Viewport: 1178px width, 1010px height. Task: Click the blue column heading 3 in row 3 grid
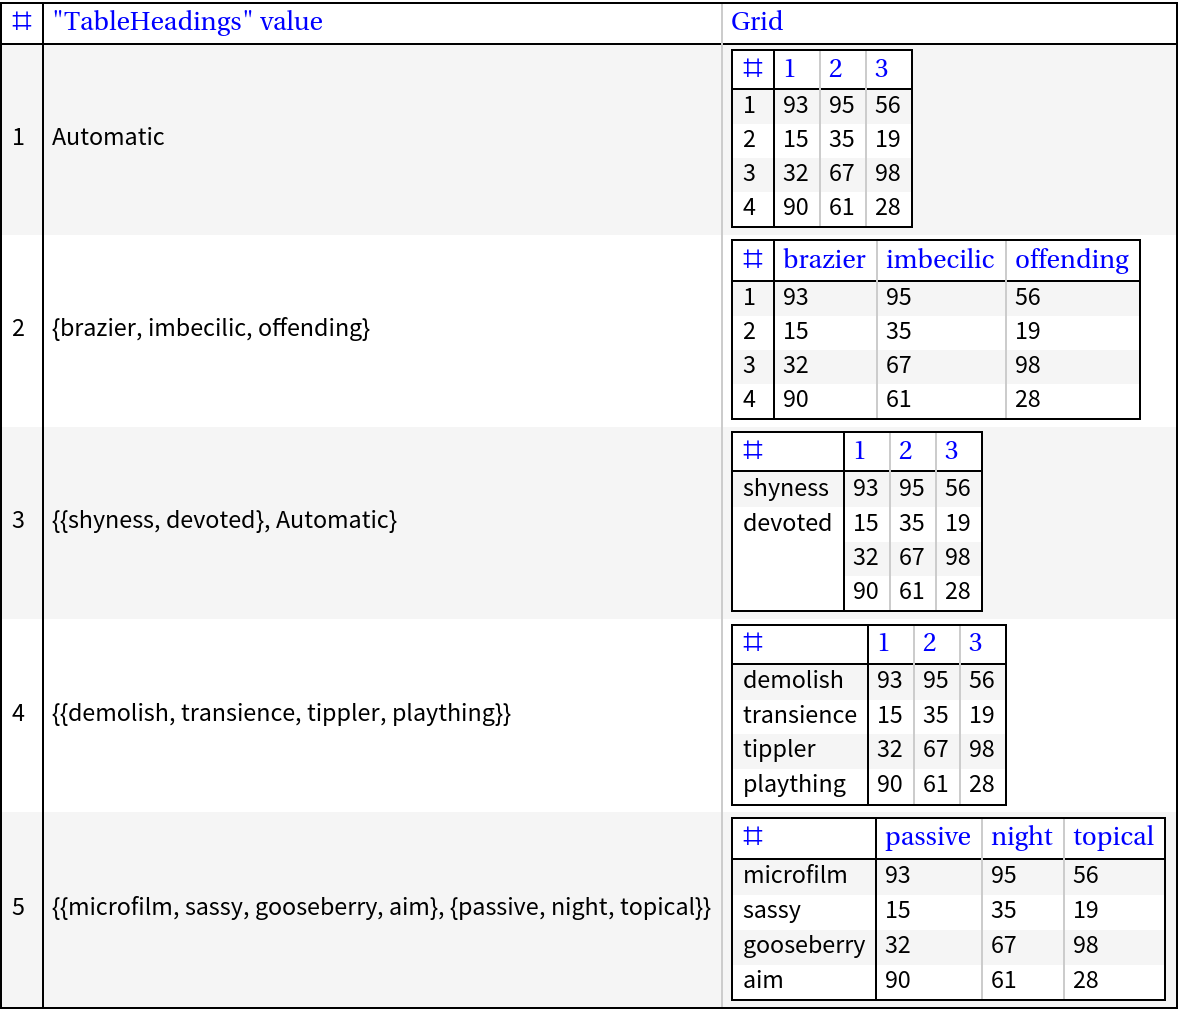point(957,451)
